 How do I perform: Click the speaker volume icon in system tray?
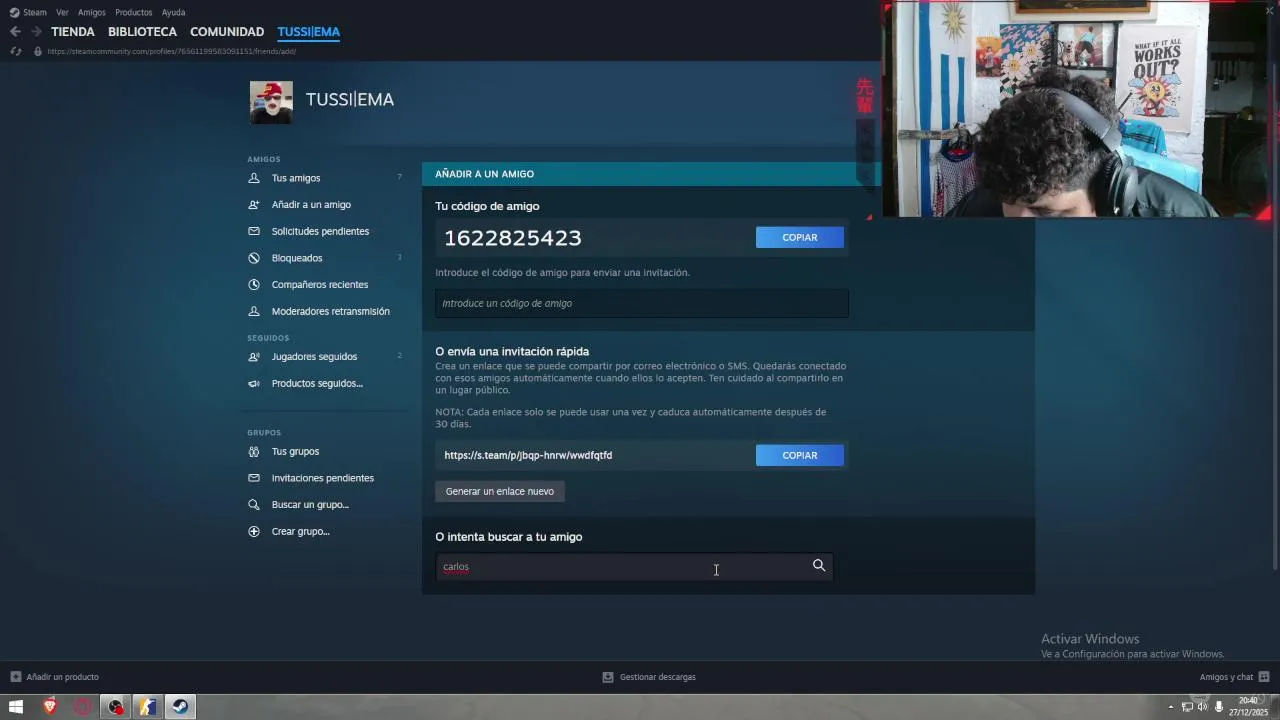(1202, 707)
